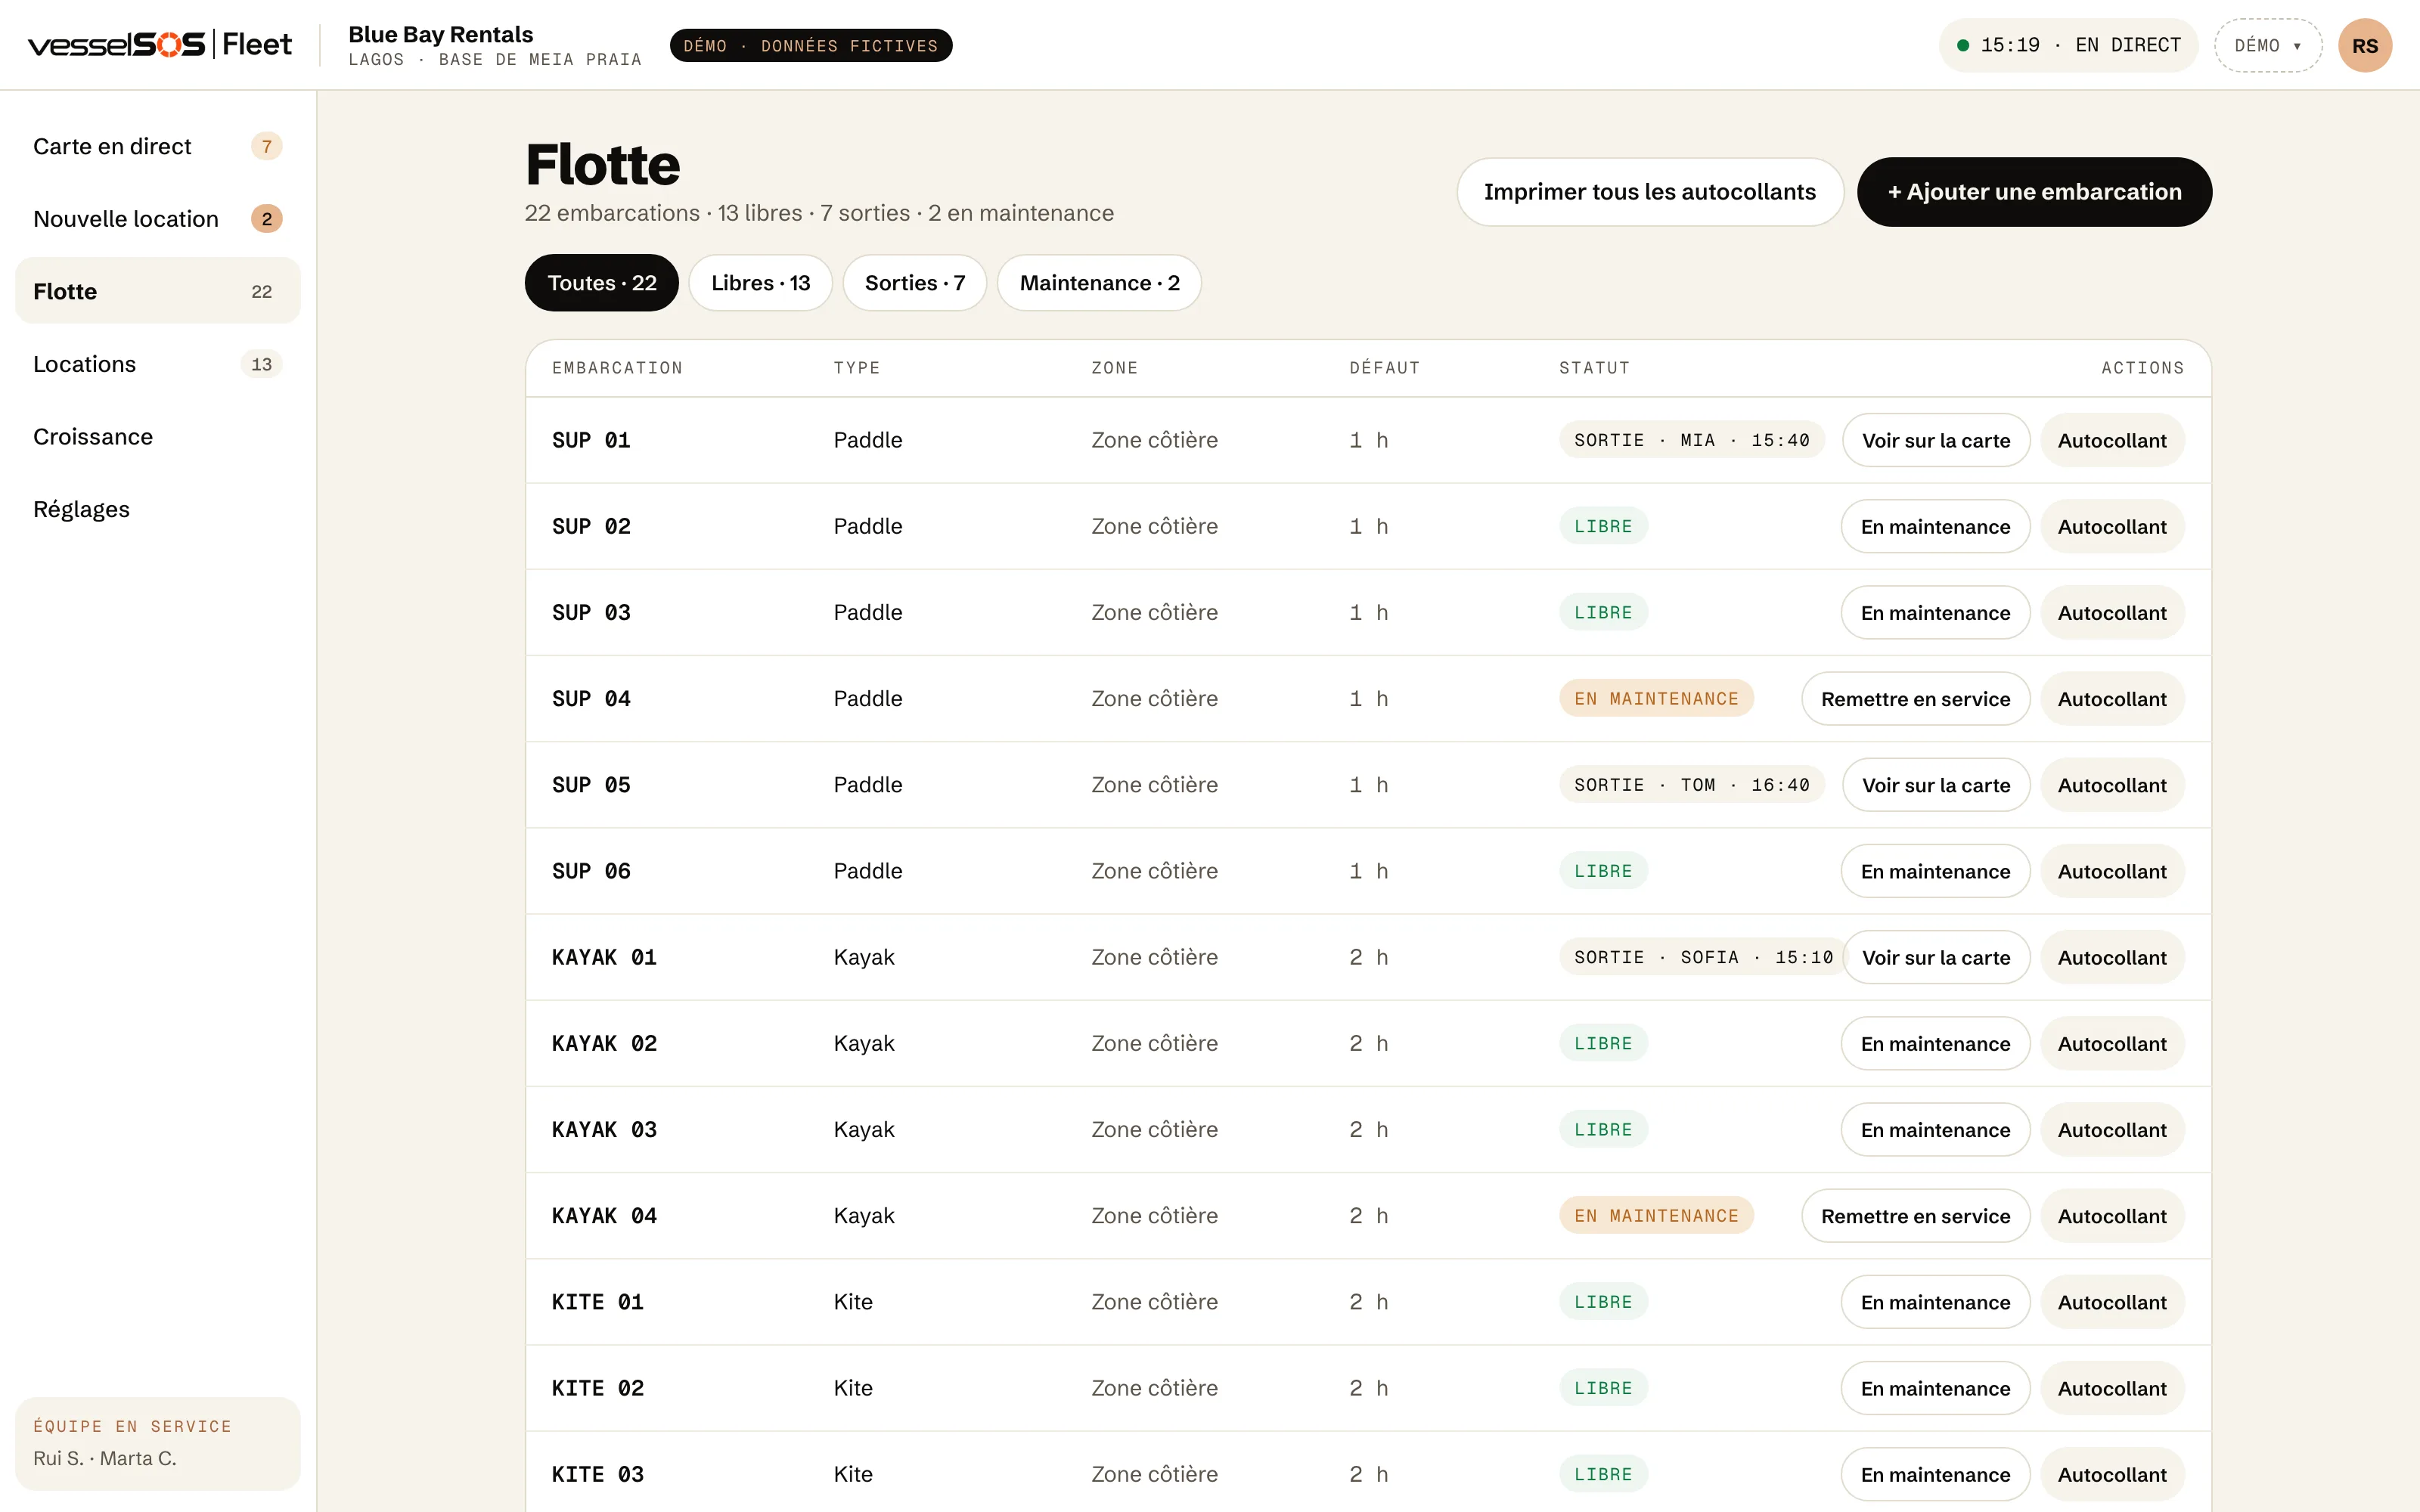2420x1512 pixels.
Task: Filter by Maintenance · 2
Action: tap(1099, 283)
